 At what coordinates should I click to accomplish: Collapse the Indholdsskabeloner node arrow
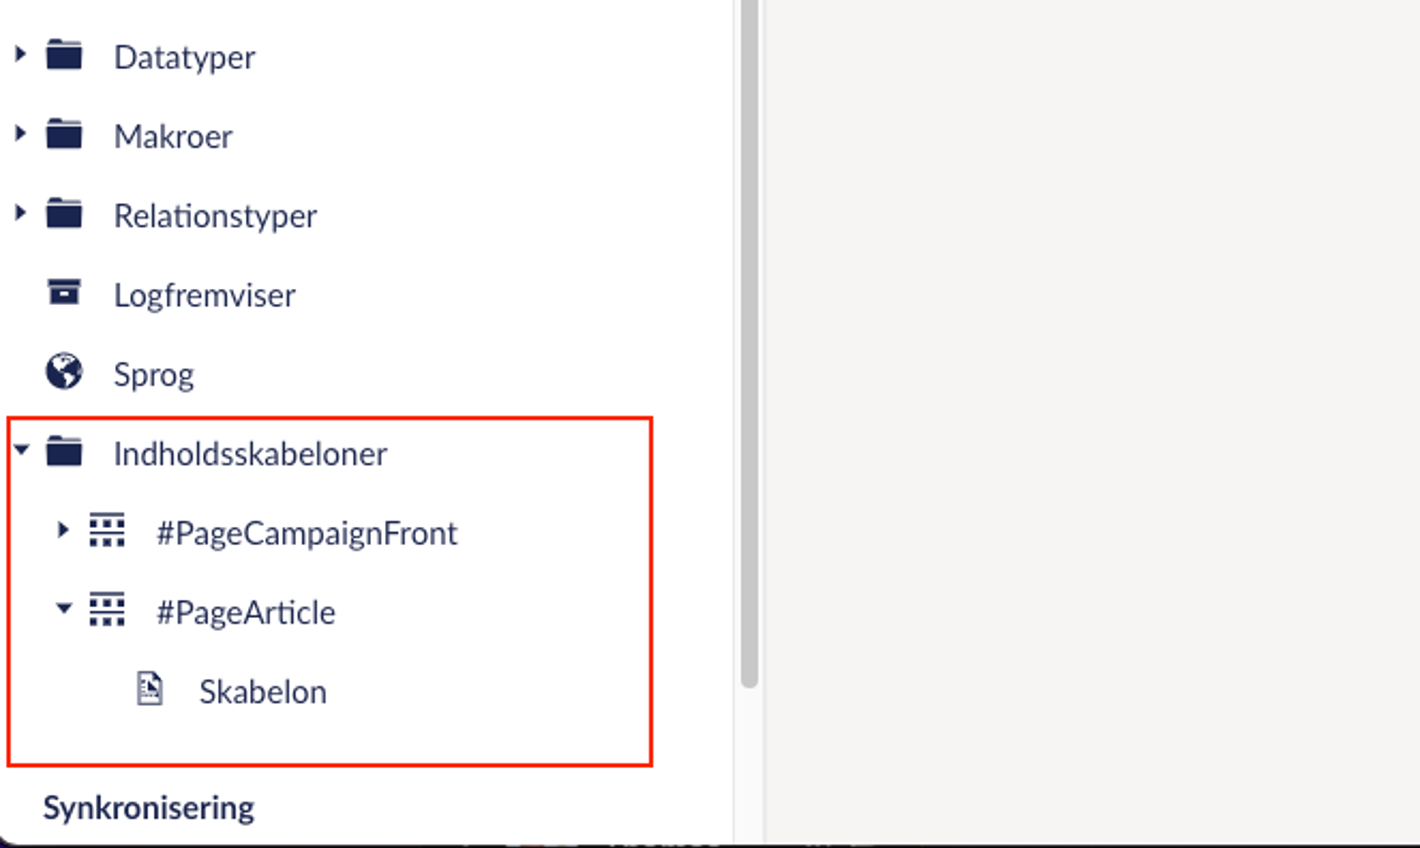(21, 450)
